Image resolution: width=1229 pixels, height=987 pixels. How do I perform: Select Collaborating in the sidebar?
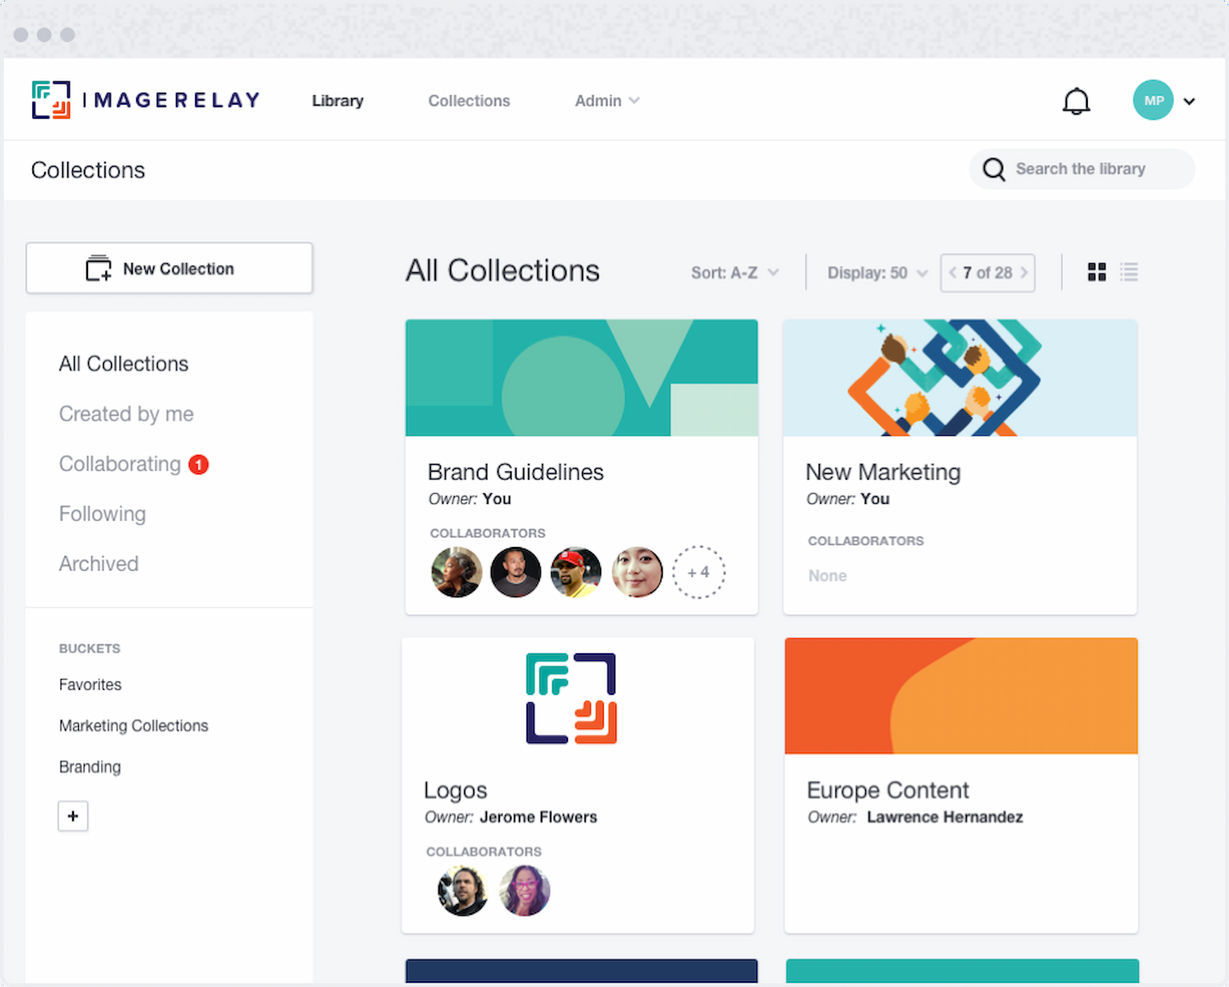(x=120, y=464)
